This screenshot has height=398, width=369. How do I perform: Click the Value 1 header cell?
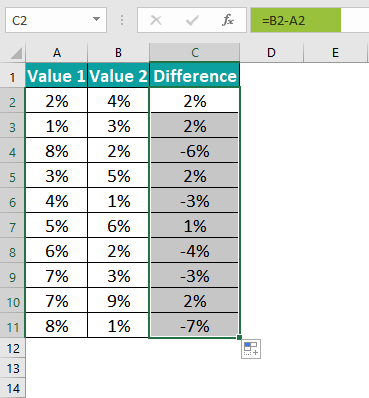57,76
